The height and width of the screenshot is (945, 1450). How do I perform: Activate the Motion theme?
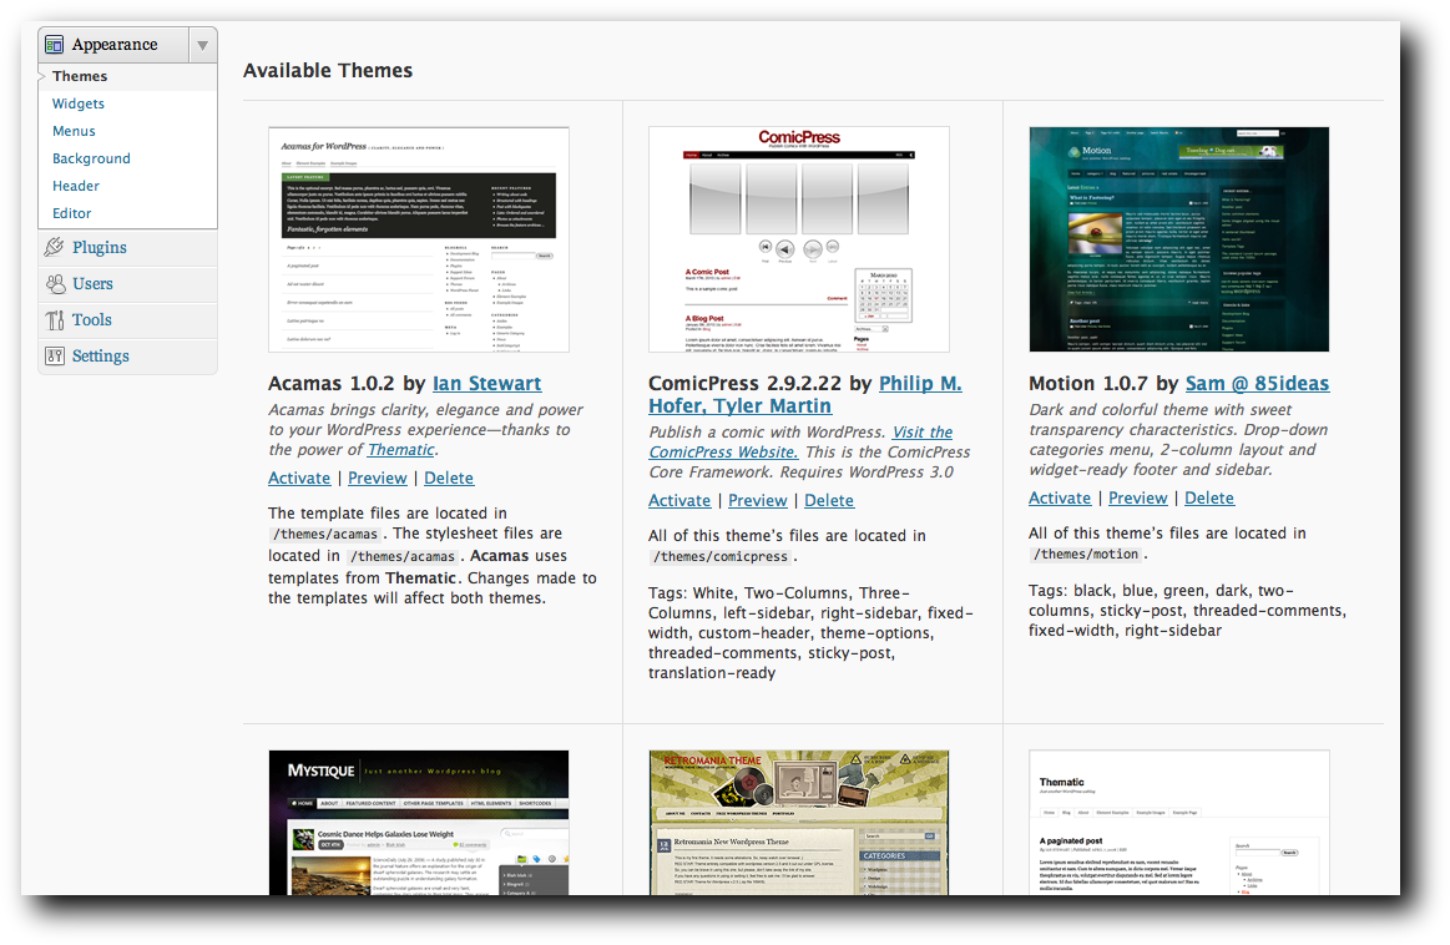point(1059,498)
